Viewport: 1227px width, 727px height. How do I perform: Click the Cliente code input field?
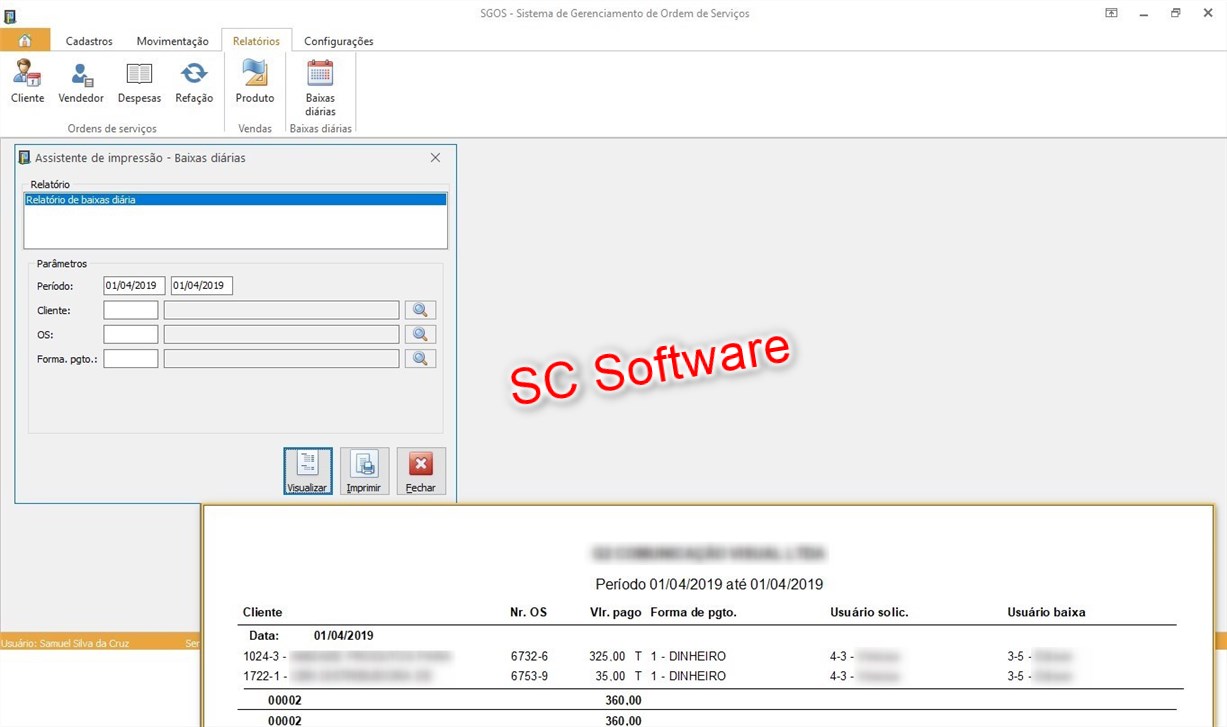[130, 310]
